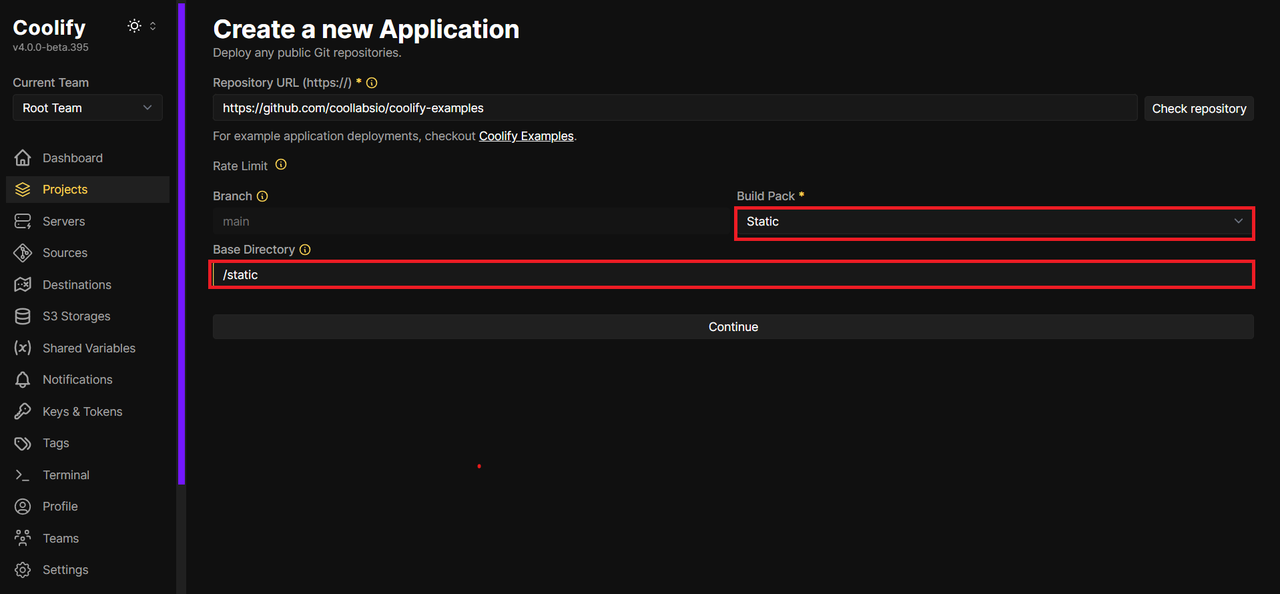
Task: Click the Sources git icon
Action: [23, 253]
